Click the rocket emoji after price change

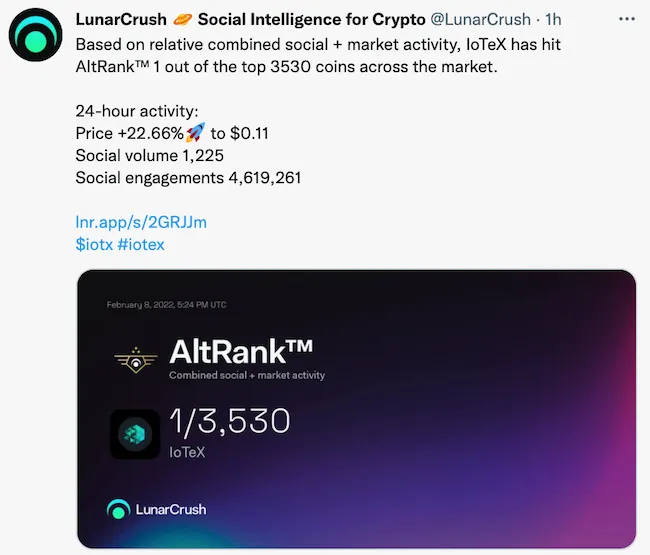pos(196,133)
